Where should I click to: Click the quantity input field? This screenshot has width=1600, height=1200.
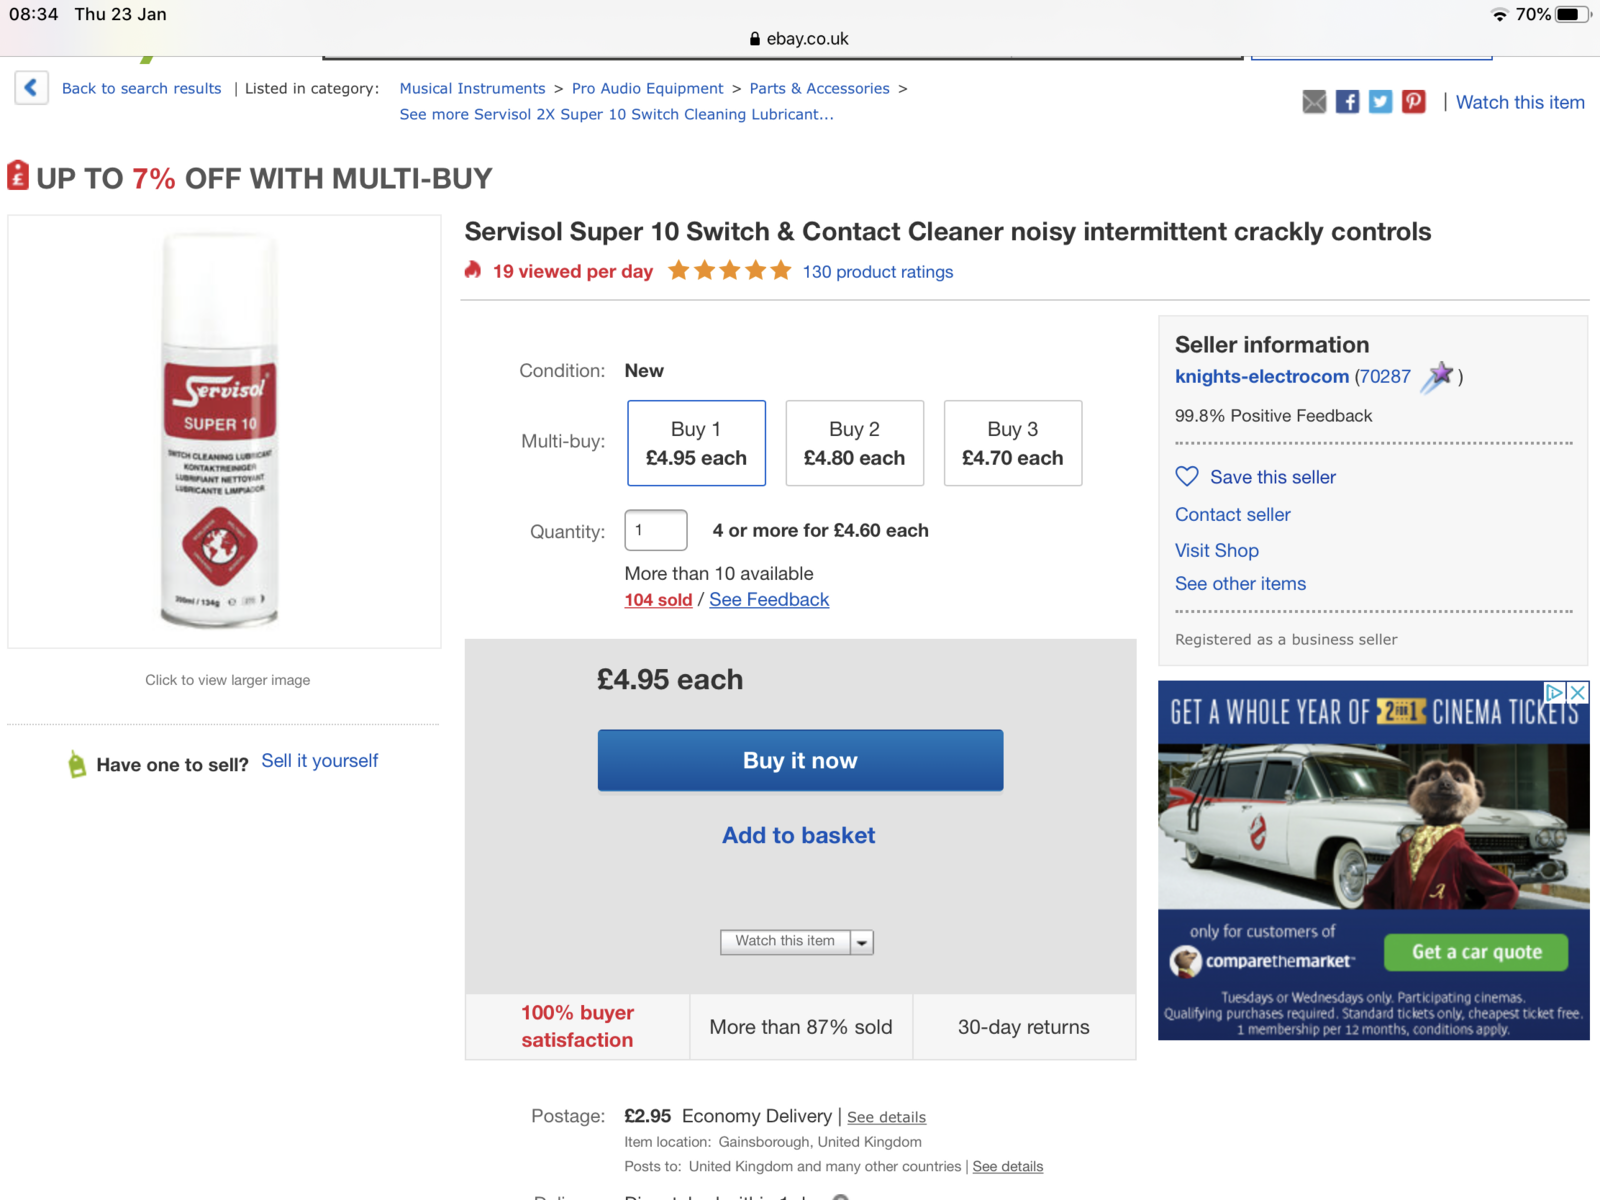click(655, 530)
